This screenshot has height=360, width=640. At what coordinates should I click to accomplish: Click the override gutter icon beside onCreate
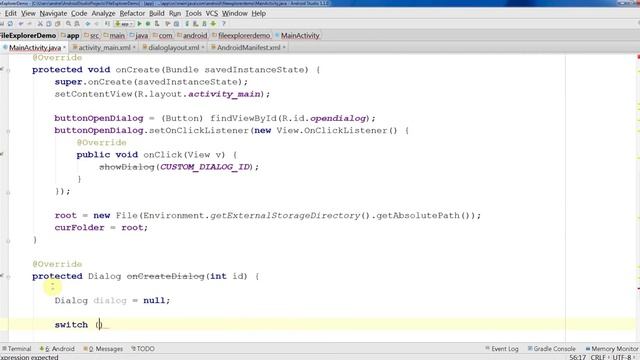[2, 69]
